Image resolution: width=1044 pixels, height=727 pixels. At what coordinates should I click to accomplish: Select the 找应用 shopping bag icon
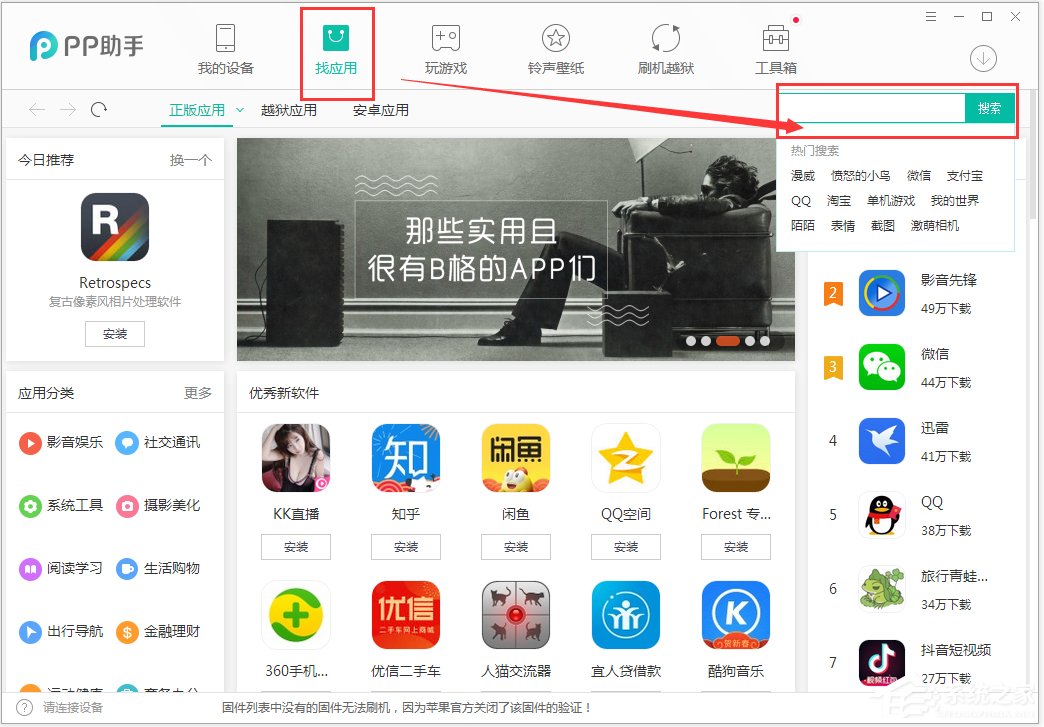pos(336,38)
